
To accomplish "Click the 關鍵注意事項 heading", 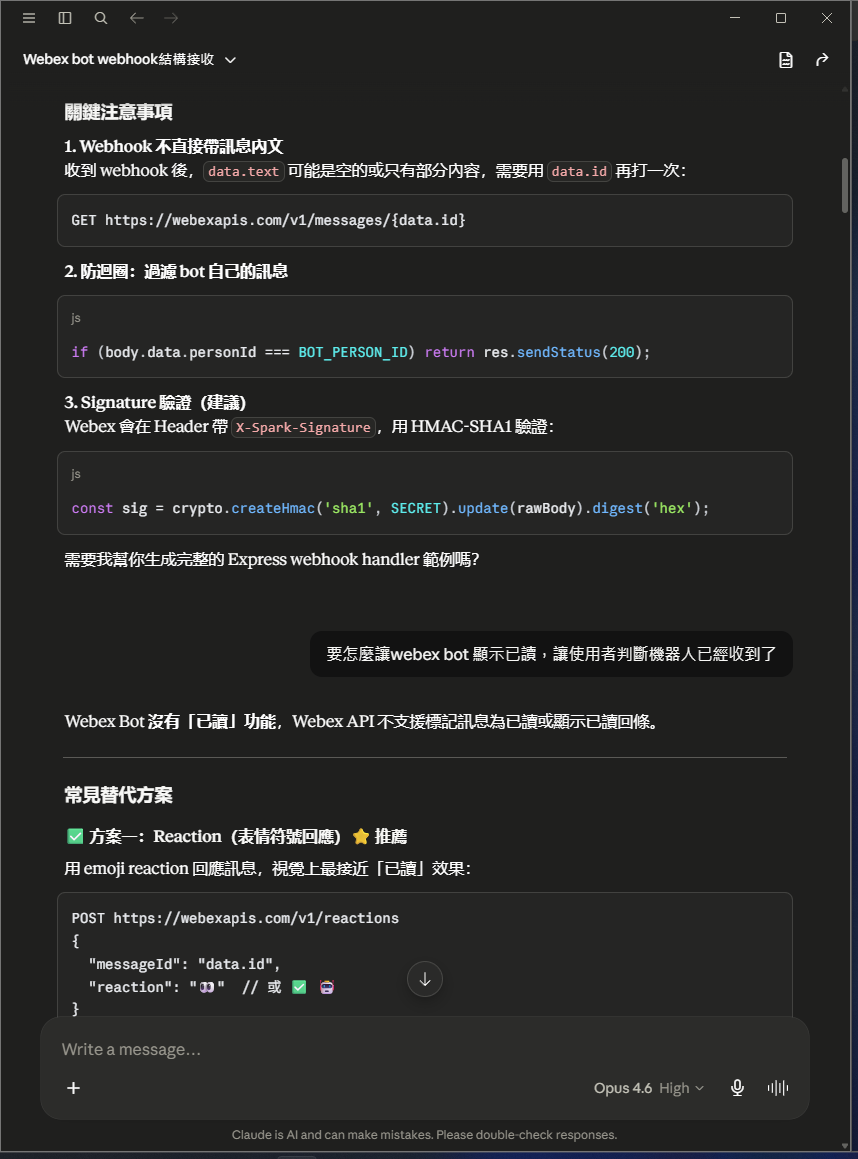I will pyautogui.click(x=118, y=112).
